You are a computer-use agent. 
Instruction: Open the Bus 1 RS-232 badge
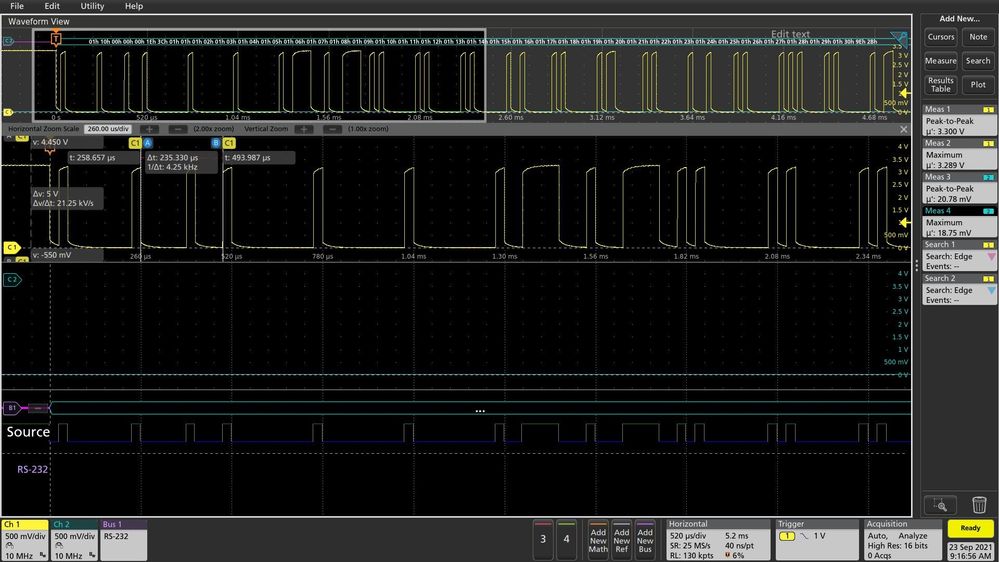click(124, 540)
